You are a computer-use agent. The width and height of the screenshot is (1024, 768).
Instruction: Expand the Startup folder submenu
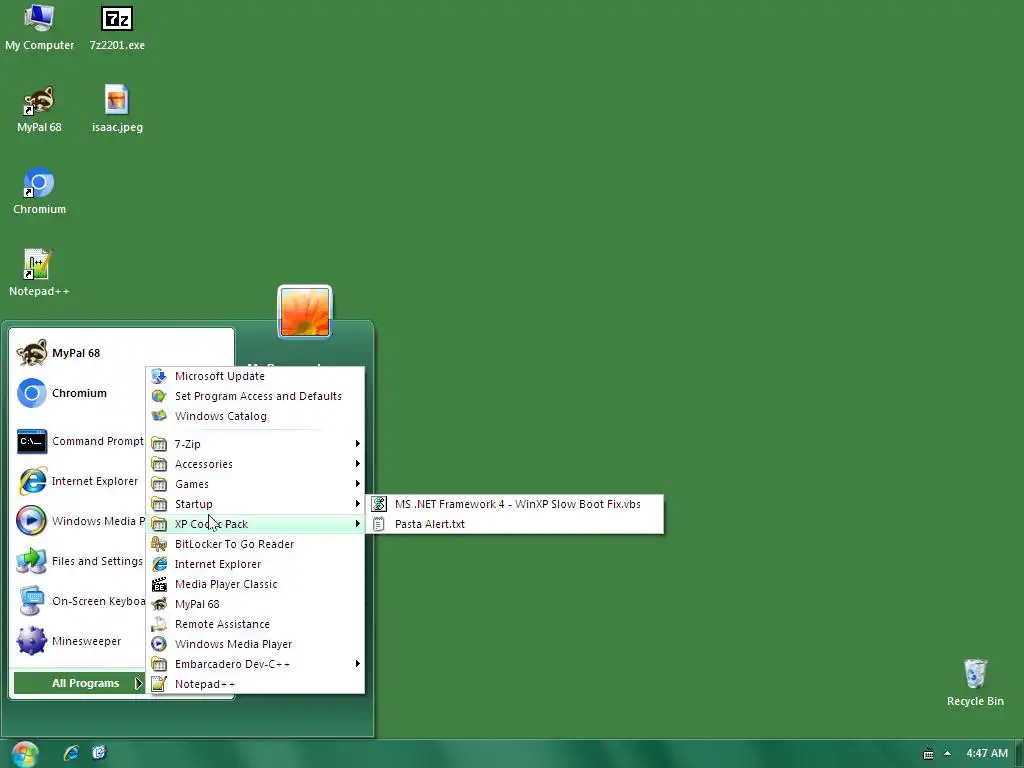coord(255,504)
